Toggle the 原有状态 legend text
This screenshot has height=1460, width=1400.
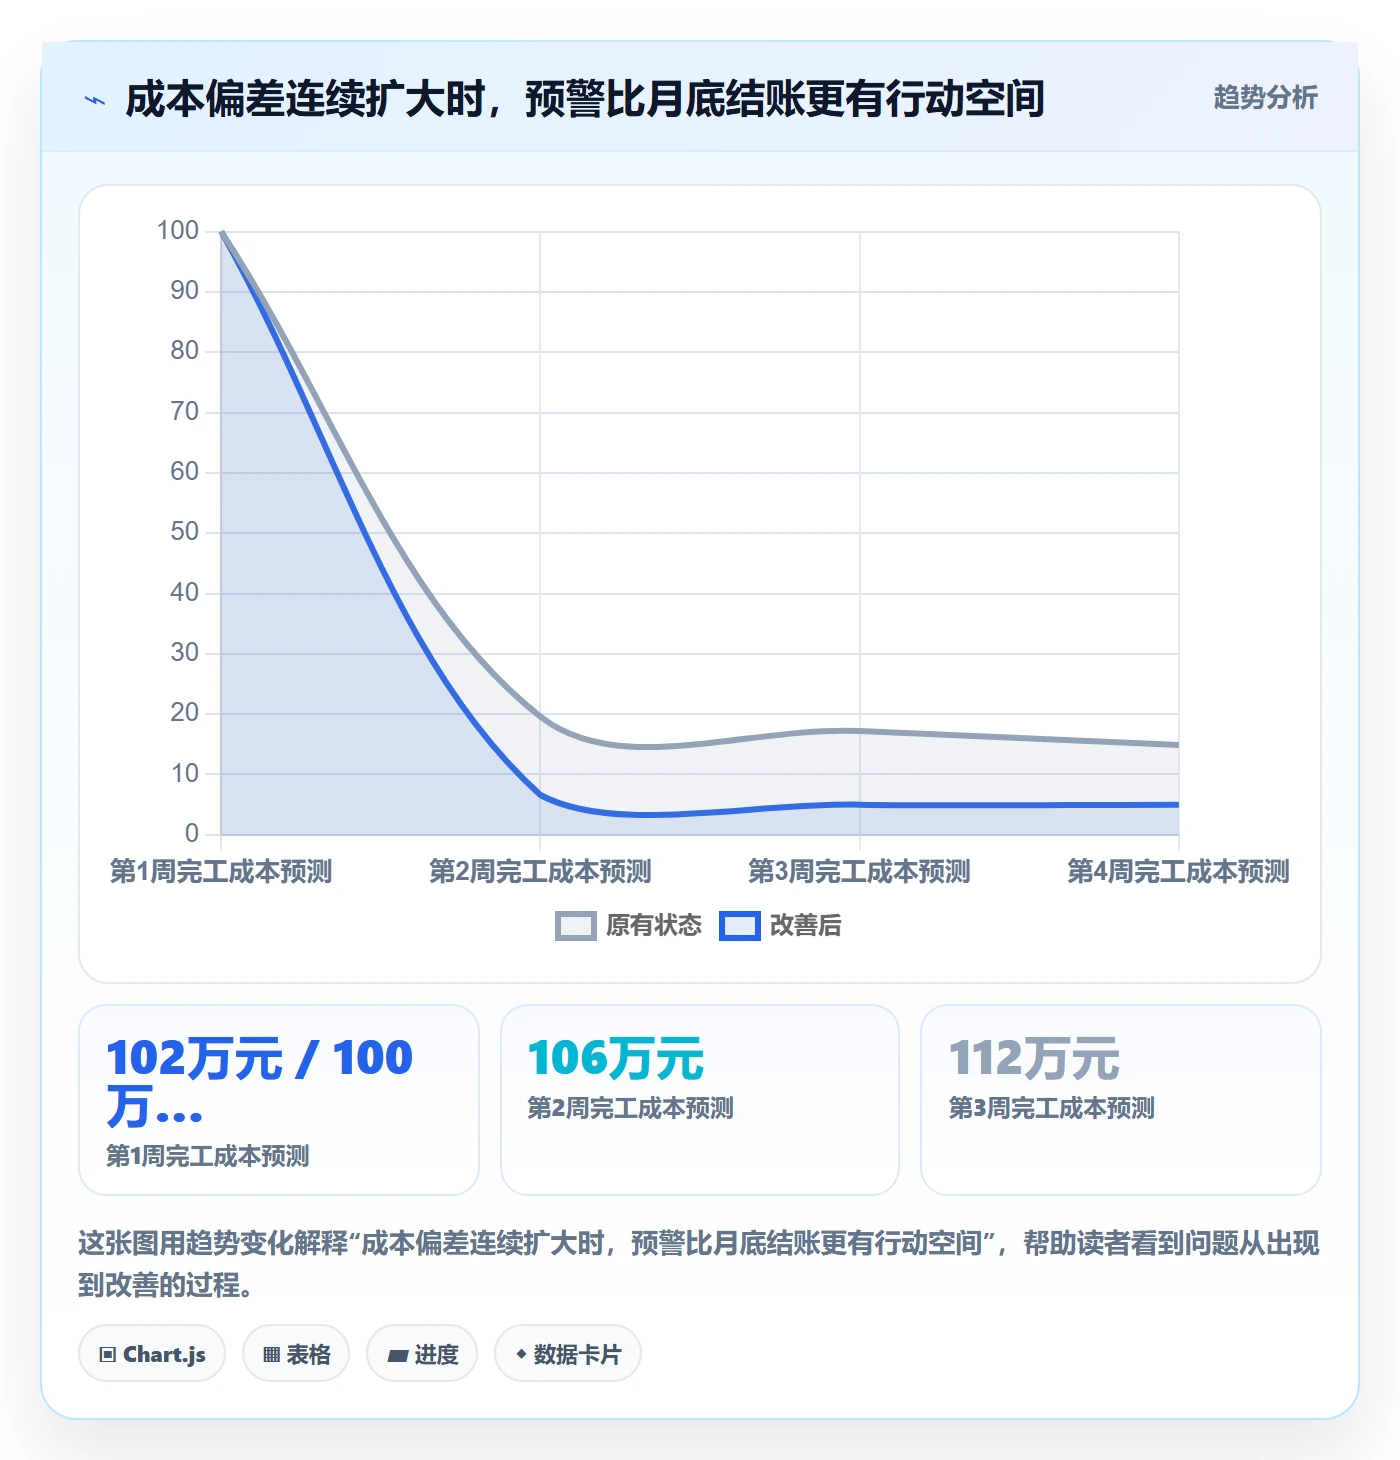(x=654, y=926)
